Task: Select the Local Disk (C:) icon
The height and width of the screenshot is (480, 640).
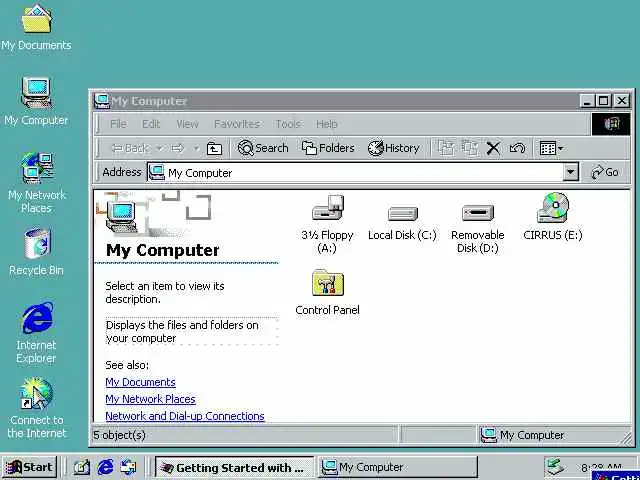Action: (x=402, y=213)
